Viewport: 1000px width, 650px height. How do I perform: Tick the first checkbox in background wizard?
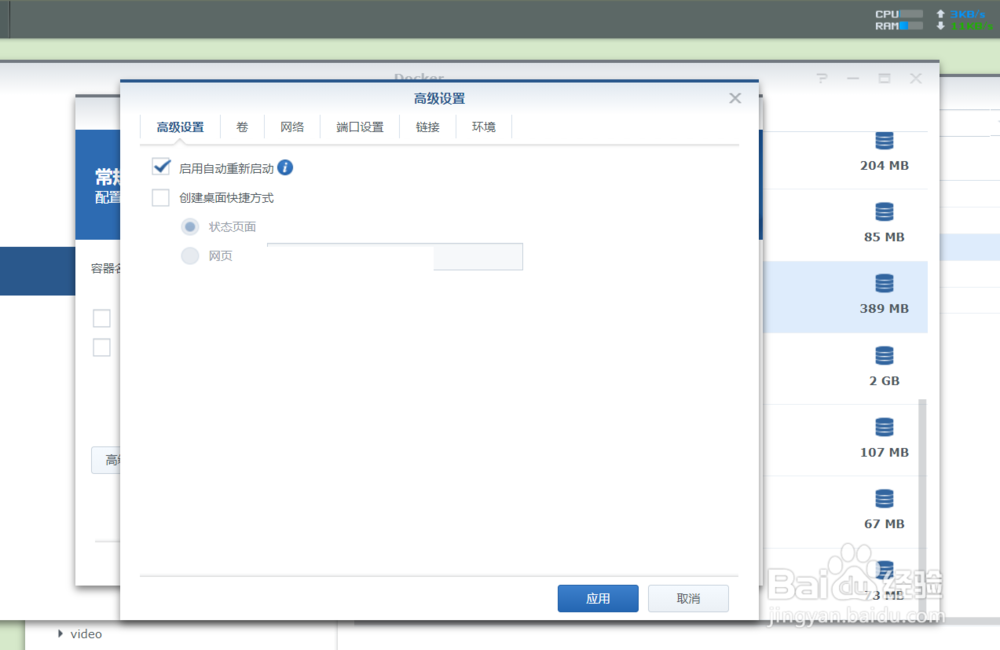coord(101,318)
